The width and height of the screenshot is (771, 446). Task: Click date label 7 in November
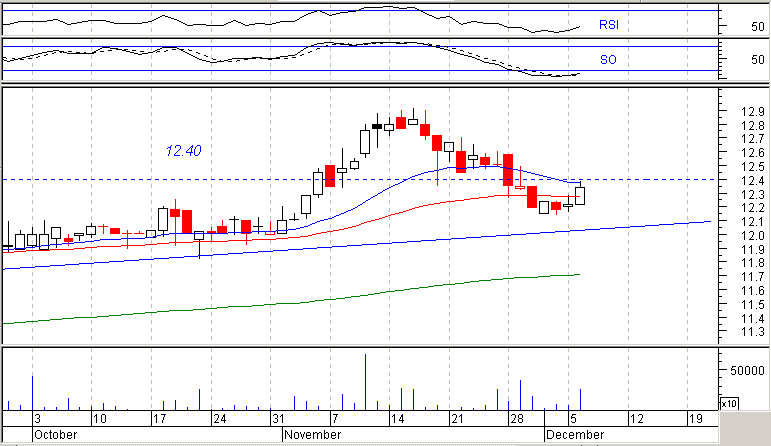(x=335, y=419)
